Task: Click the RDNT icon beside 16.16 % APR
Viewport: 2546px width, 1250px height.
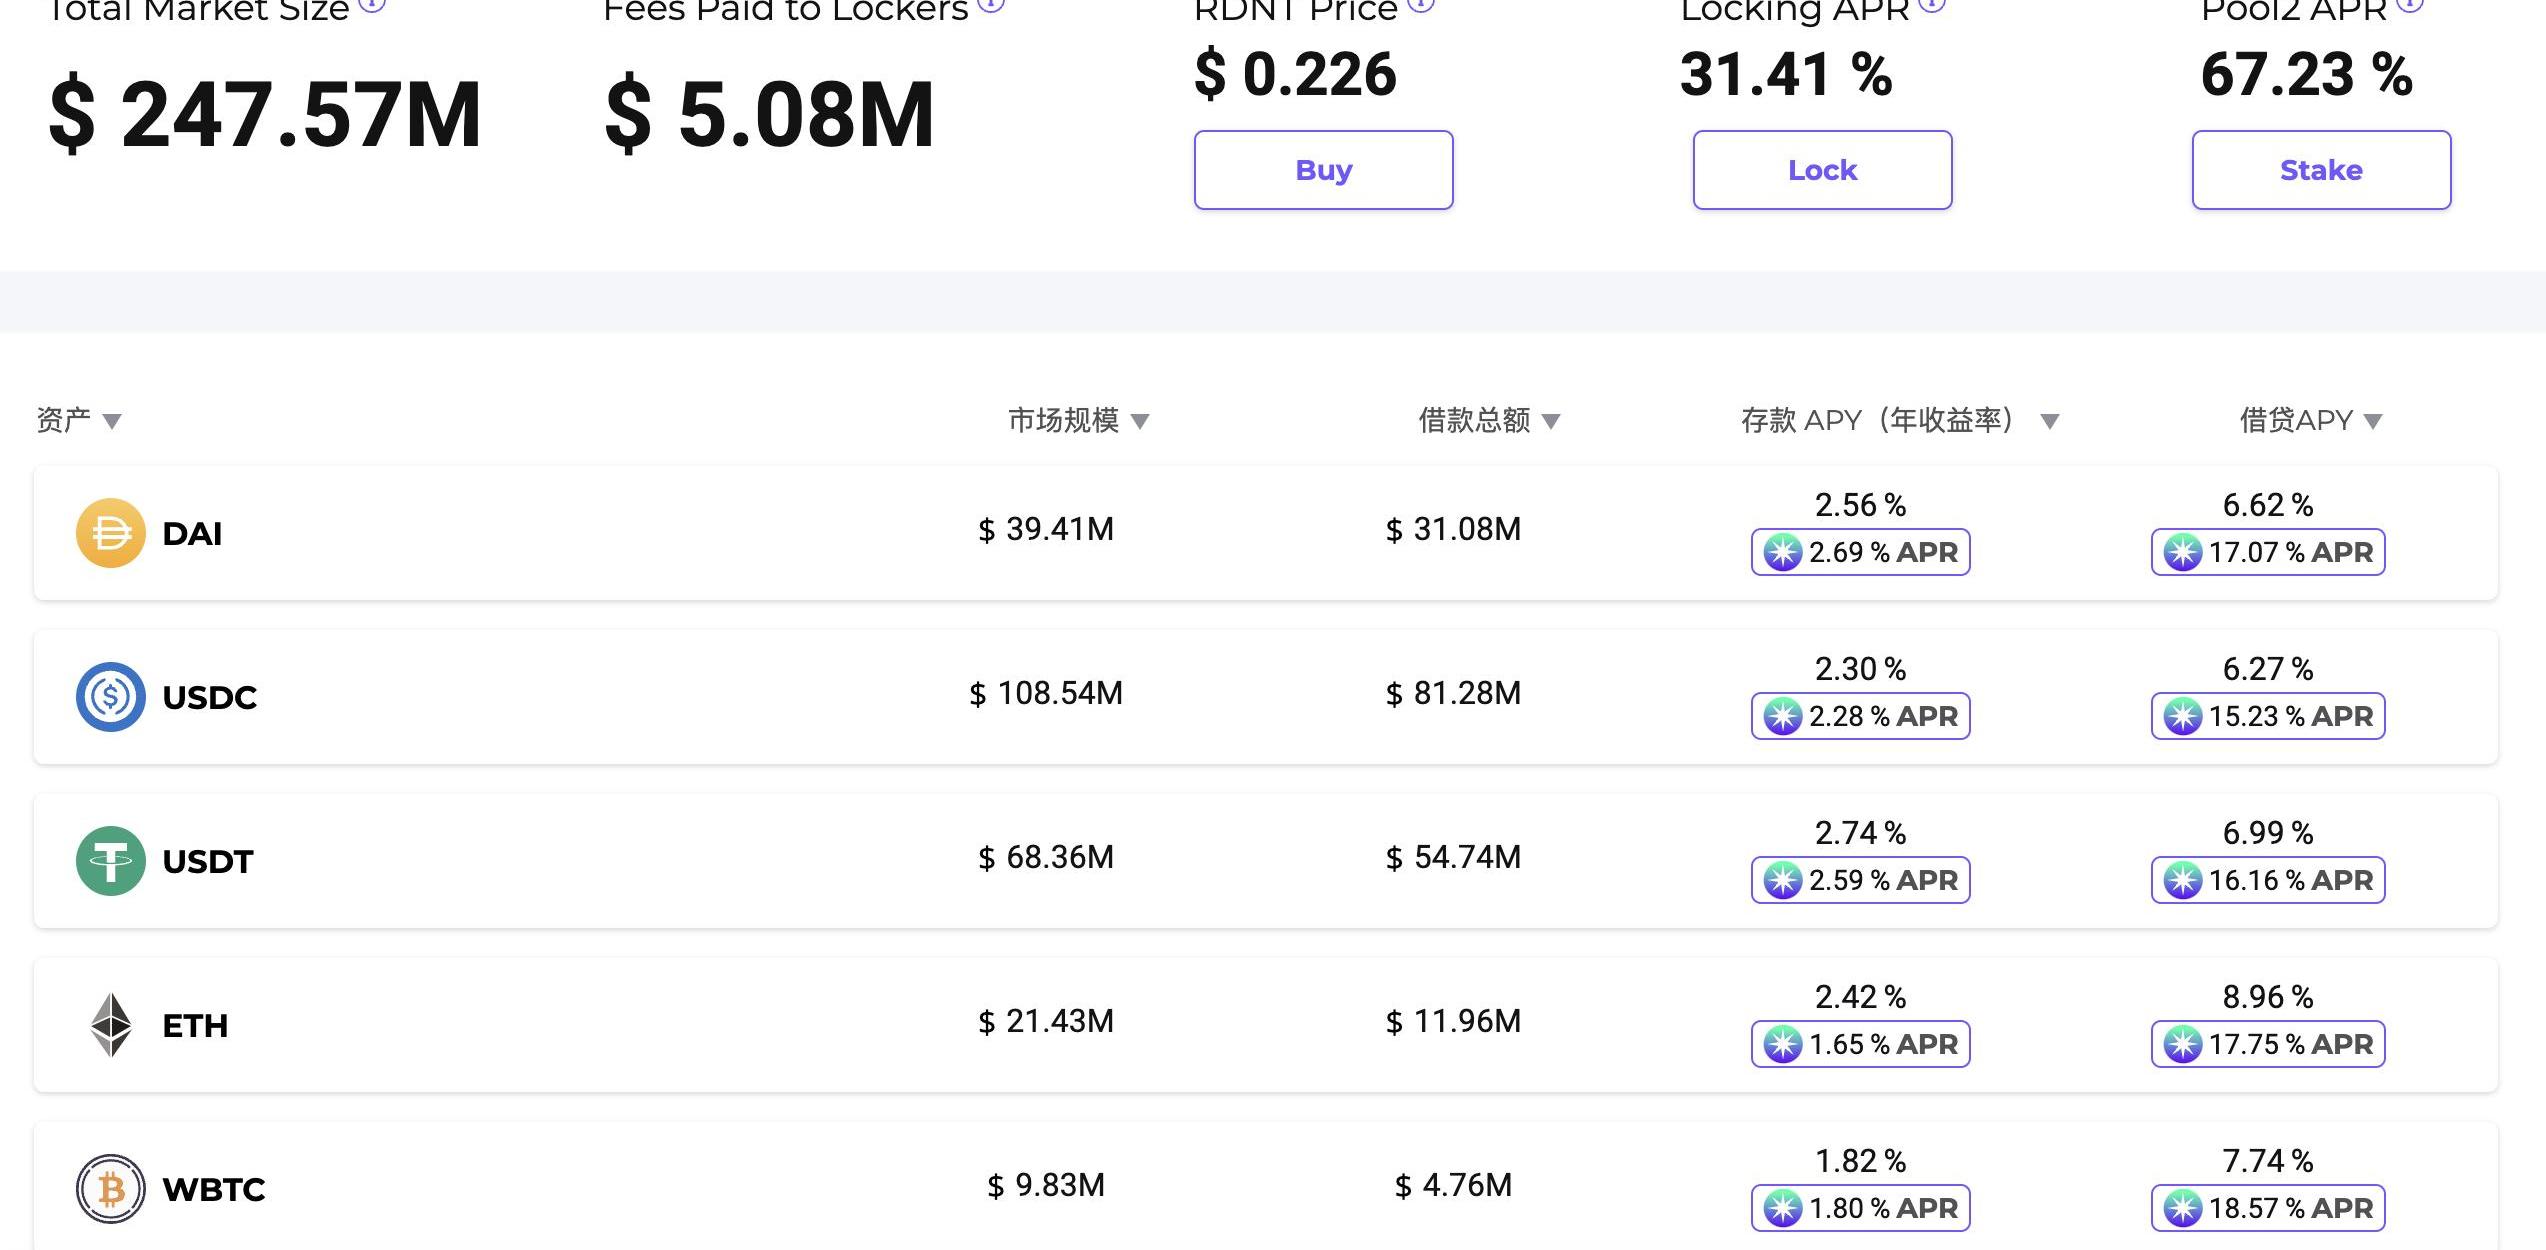Action: coord(2182,880)
